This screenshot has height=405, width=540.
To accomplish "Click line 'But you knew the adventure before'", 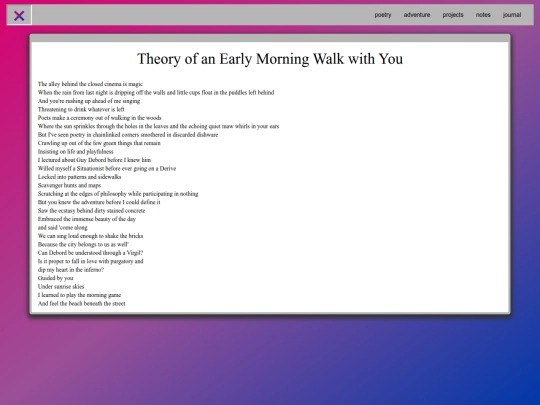I will (x=99, y=202).
